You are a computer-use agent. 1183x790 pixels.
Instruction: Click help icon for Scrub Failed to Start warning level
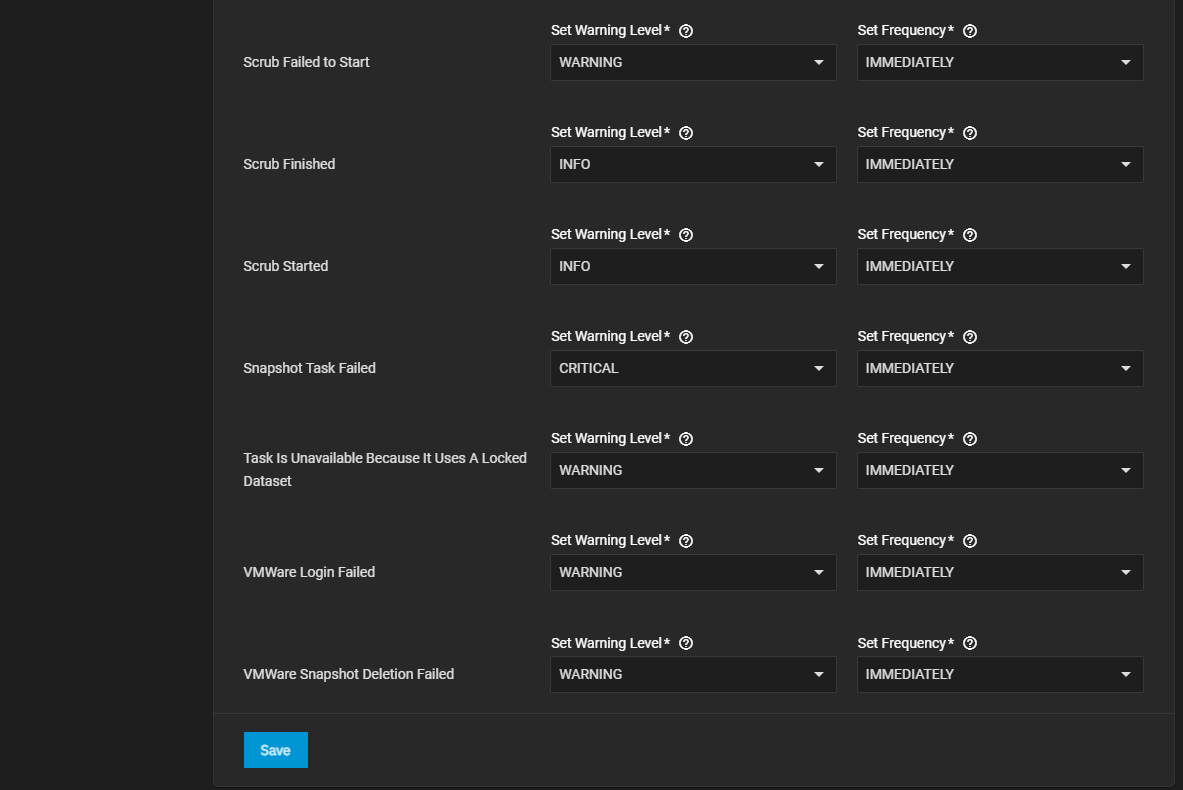(x=686, y=31)
